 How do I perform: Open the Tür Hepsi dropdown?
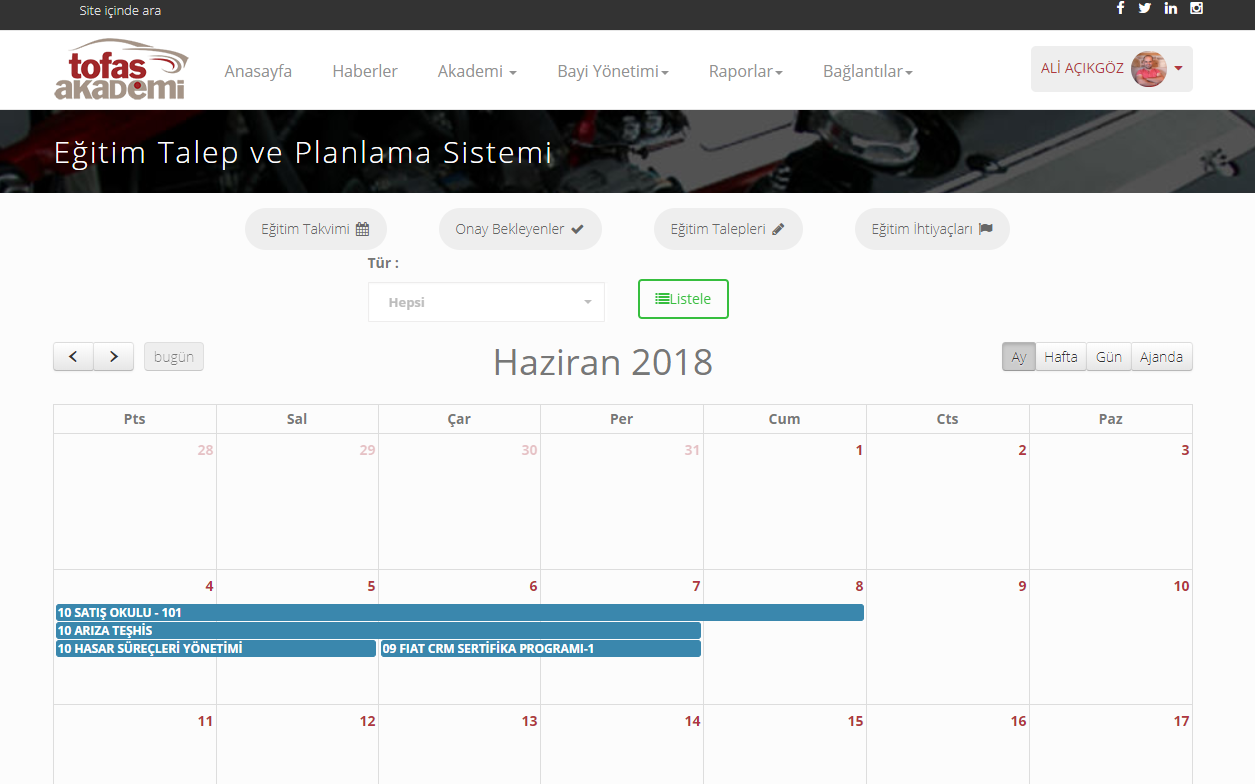coord(486,302)
